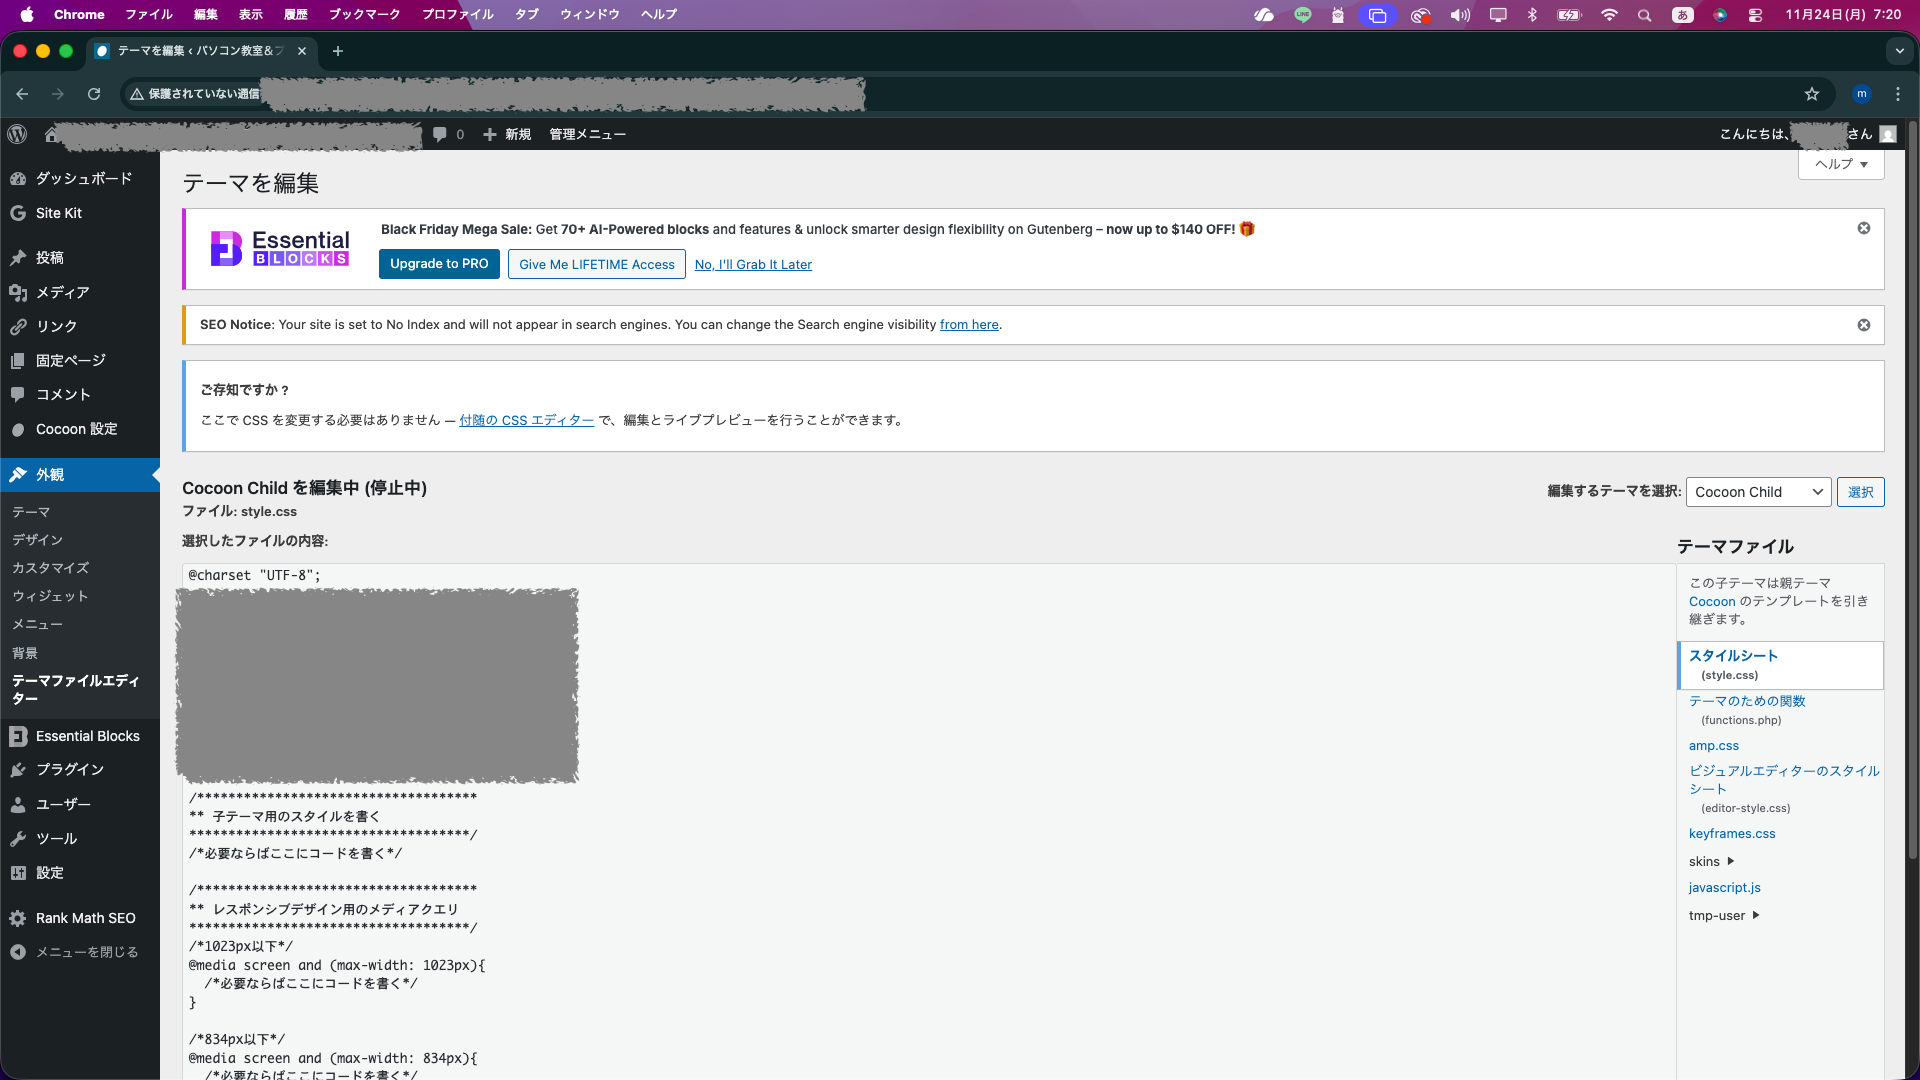Open the Cocoon Child theme selection dropdown
This screenshot has height=1080, width=1920.
point(1757,491)
